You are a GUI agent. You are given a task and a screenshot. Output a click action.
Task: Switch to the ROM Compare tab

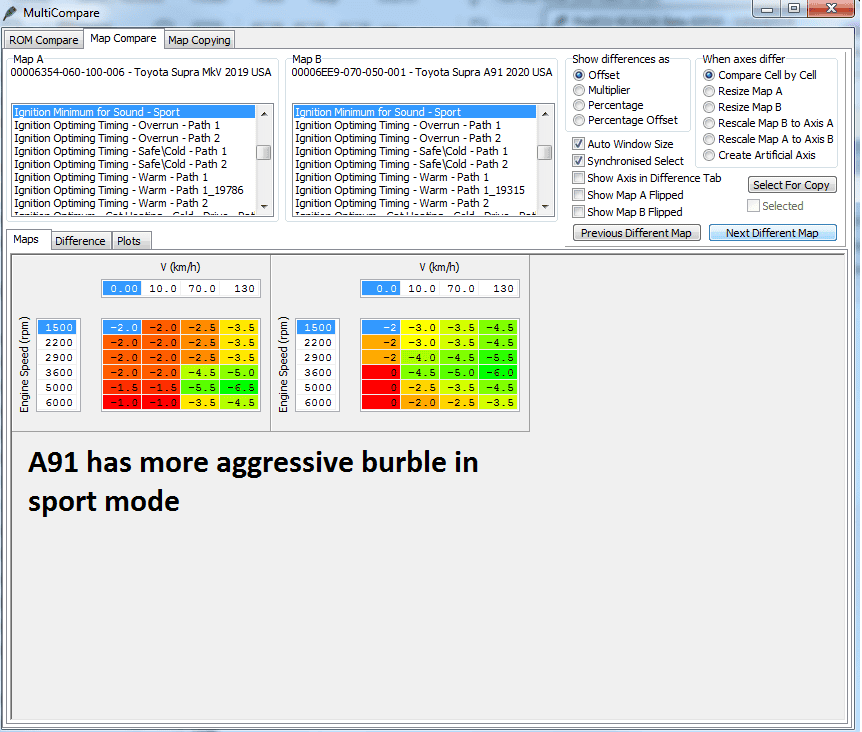(43, 40)
